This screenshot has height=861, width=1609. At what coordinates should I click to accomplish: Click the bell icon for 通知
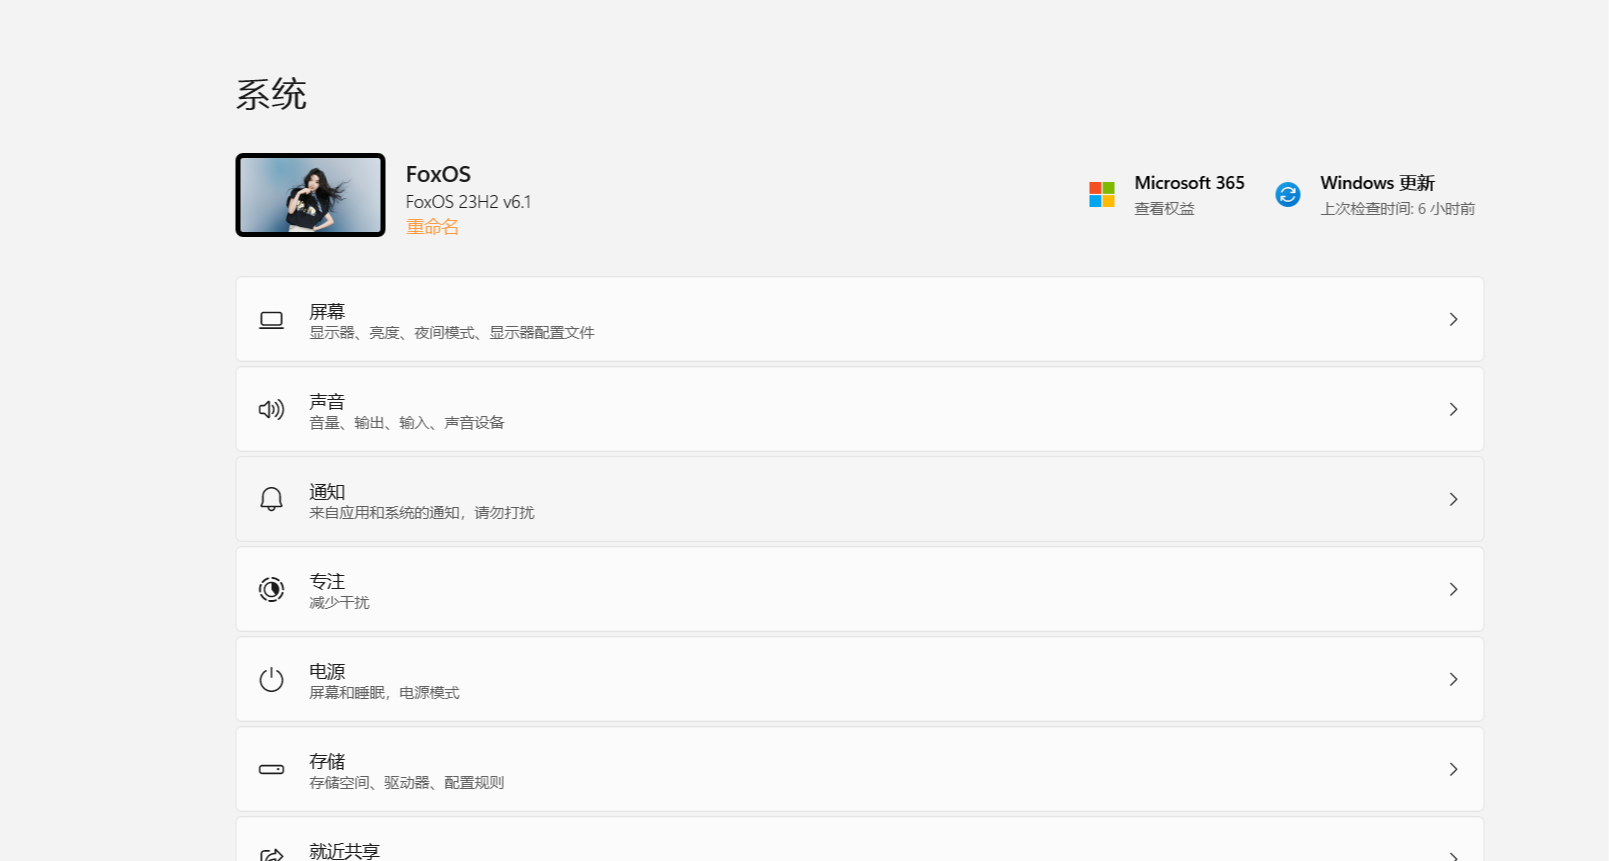pyautogui.click(x=271, y=499)
